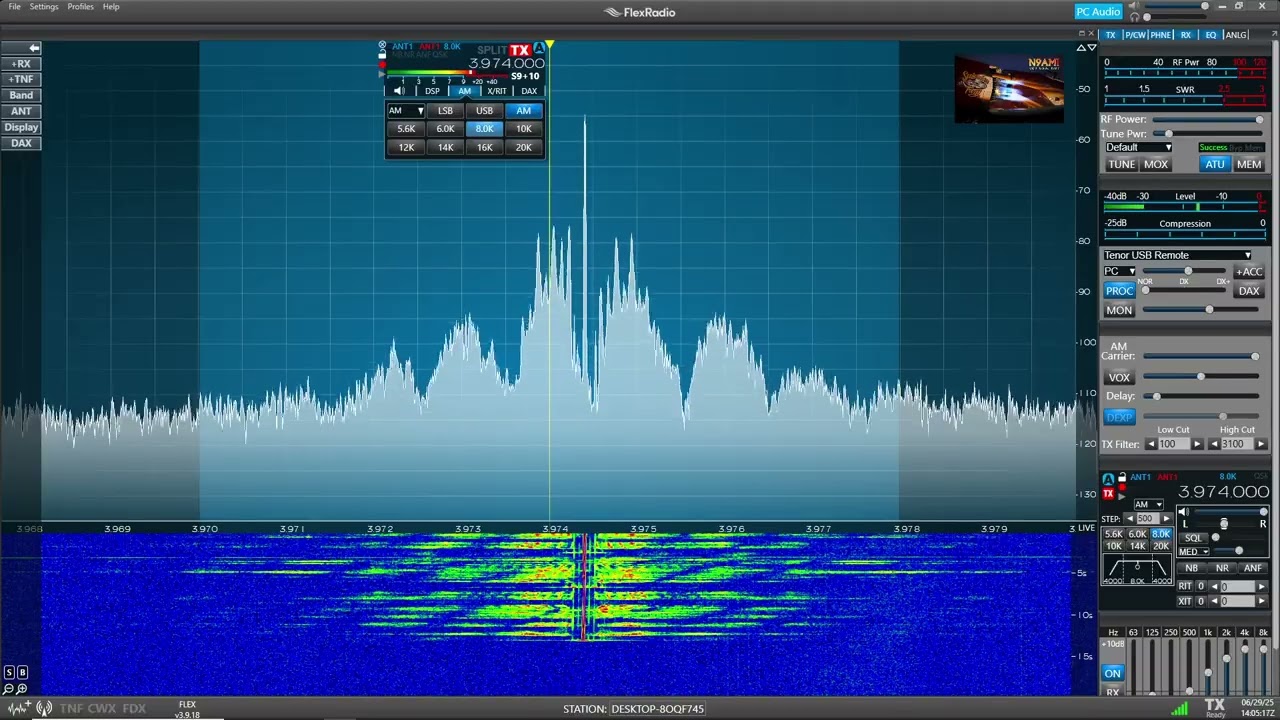Select the LSB mode button

tap(445, 111)
